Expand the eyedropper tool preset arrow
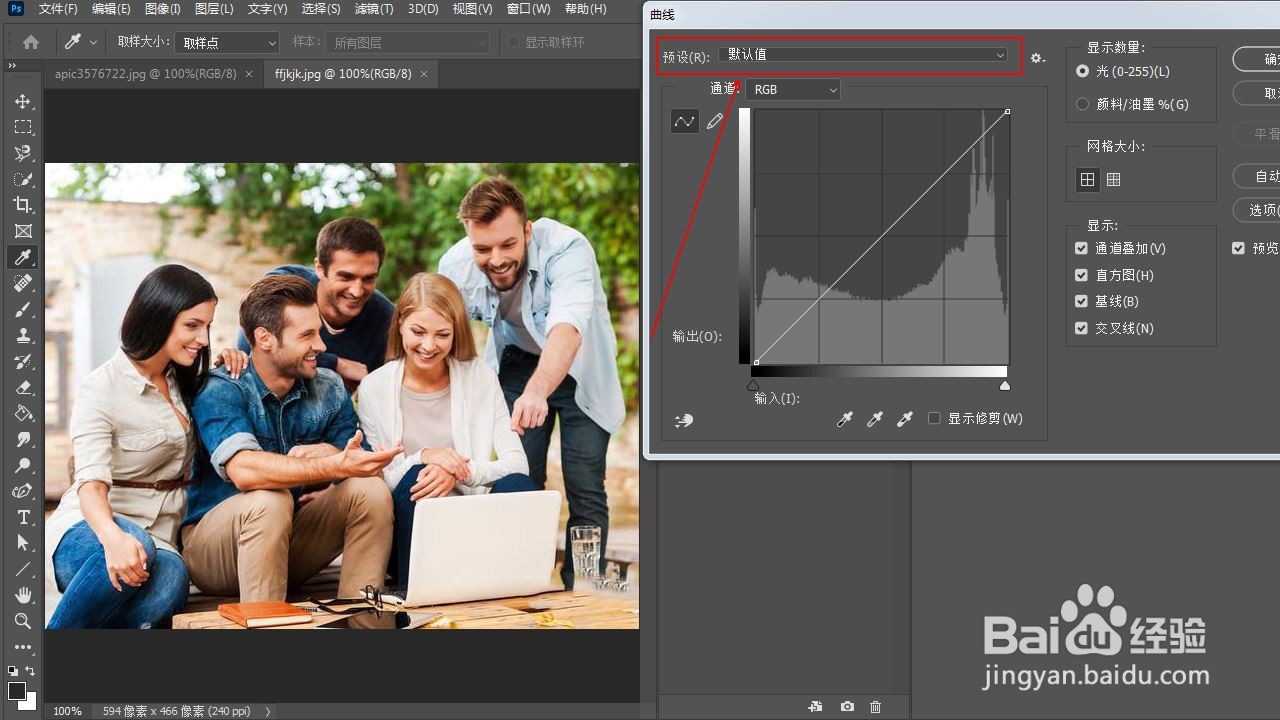 [93, 42]
